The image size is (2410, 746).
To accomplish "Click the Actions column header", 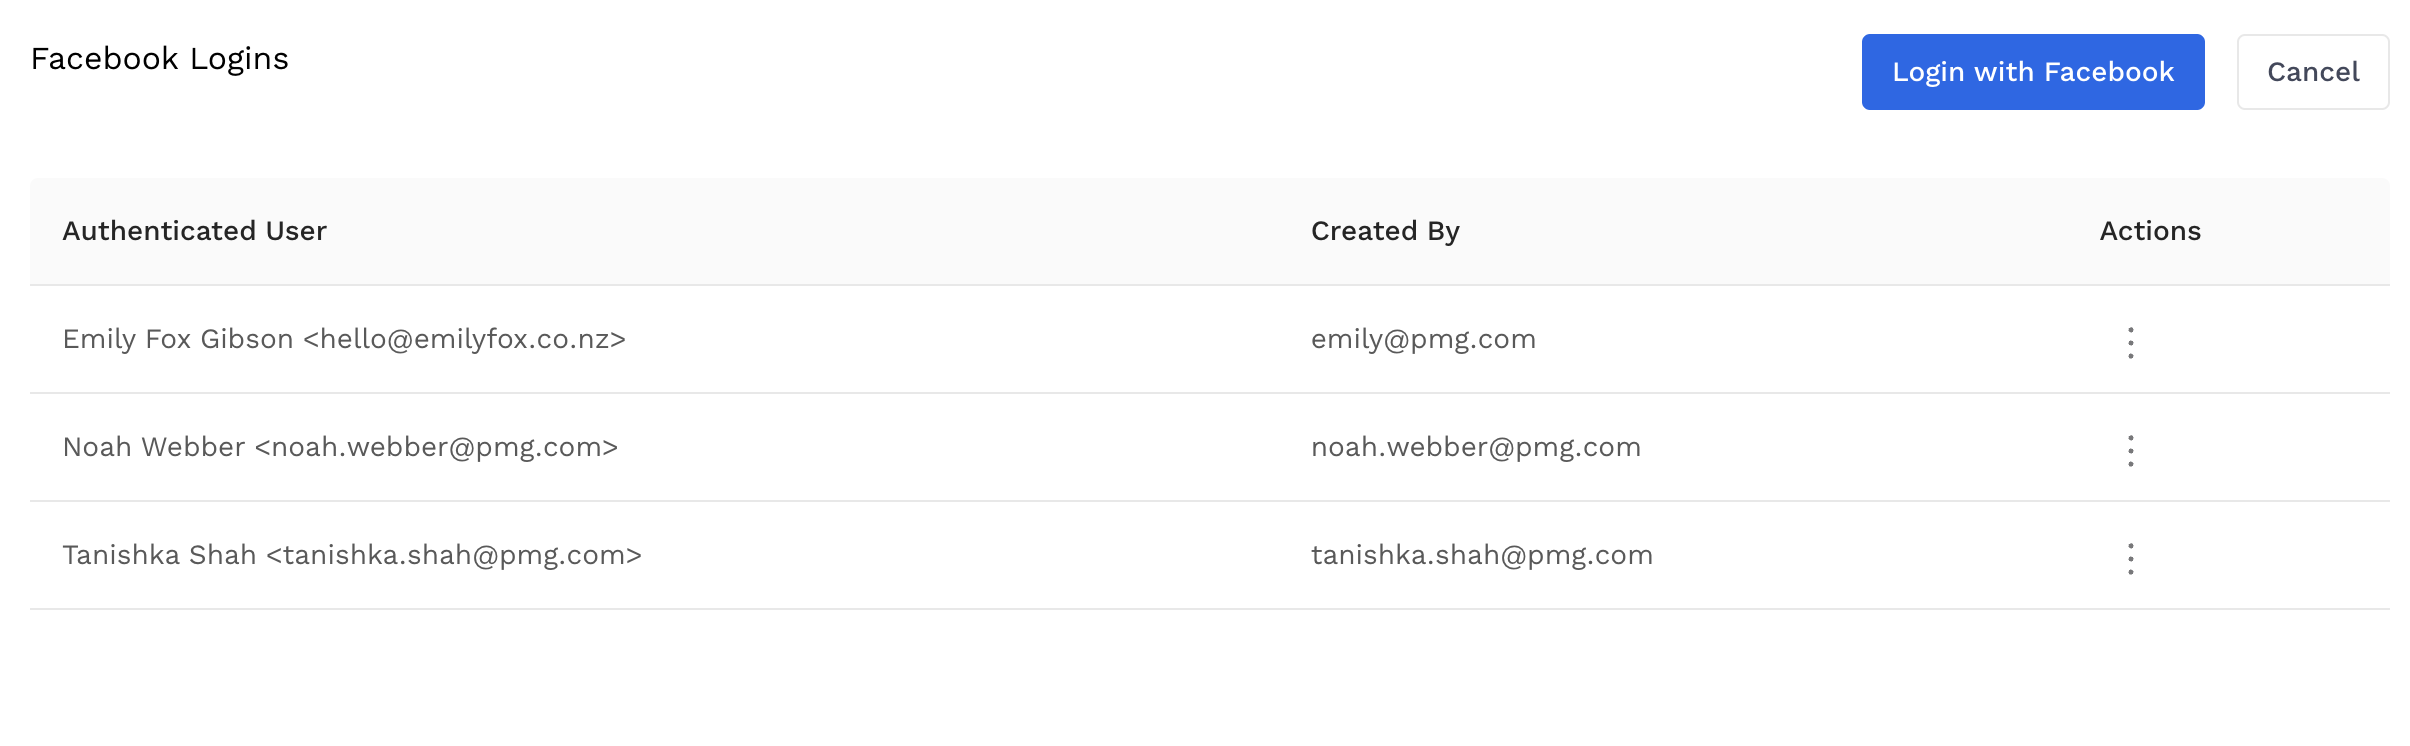I will [2149, 231].
